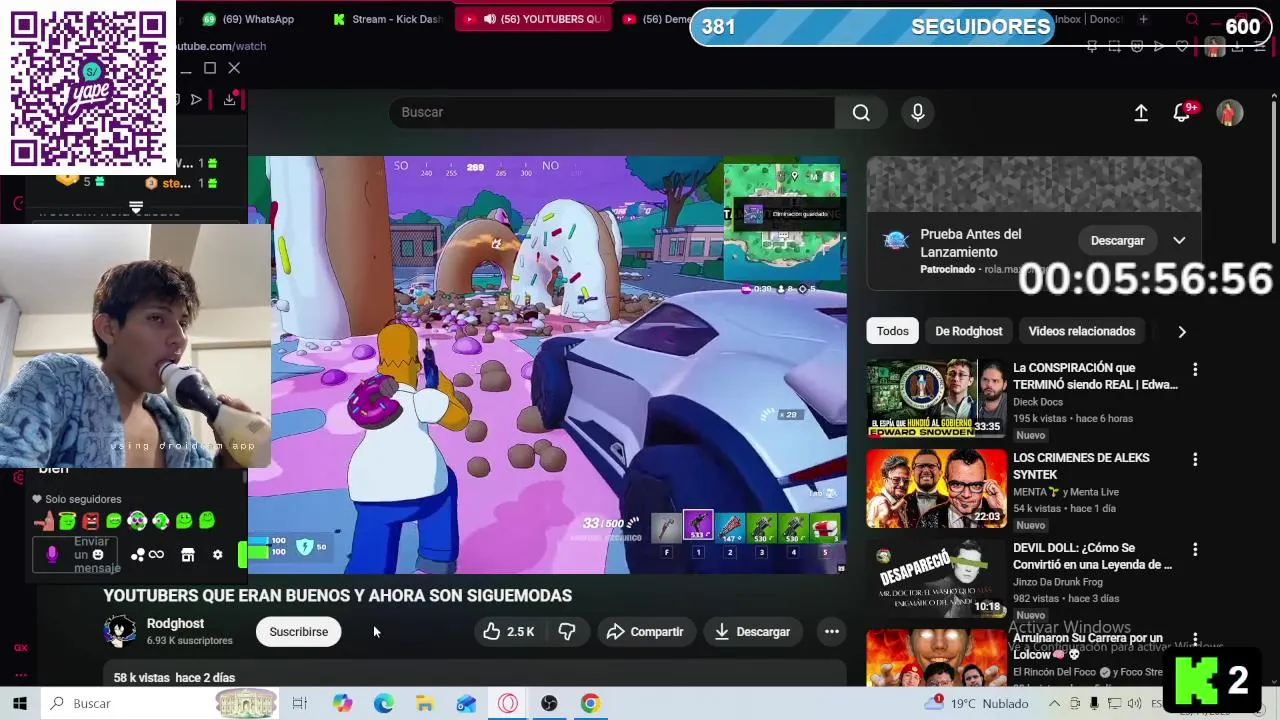The image size is (1280, 720).
Task: Open emoji picker in chat message box
Action: 98,555
